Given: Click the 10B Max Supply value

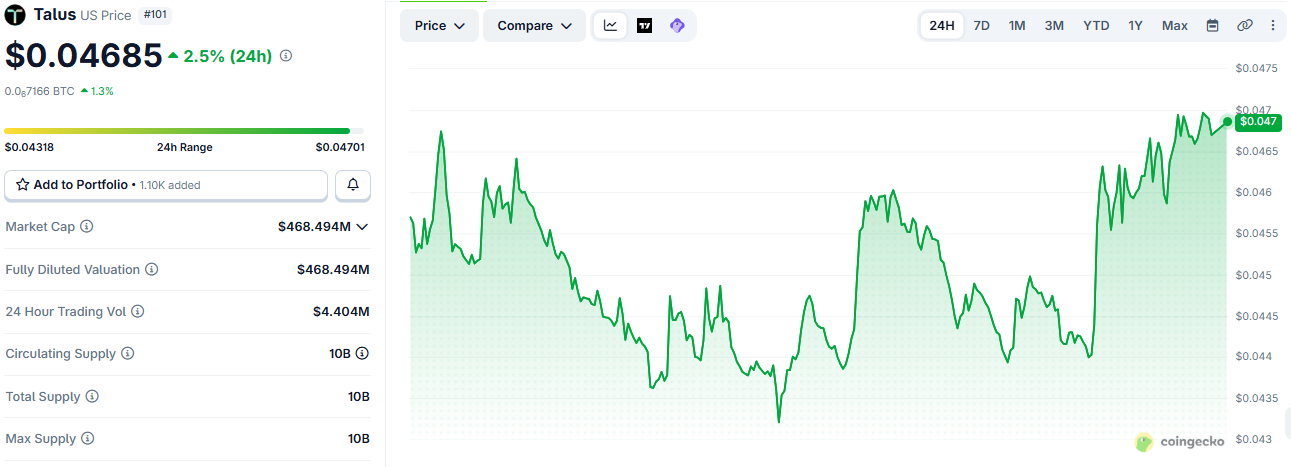Looking at the screenshot, I should [359, 439].
